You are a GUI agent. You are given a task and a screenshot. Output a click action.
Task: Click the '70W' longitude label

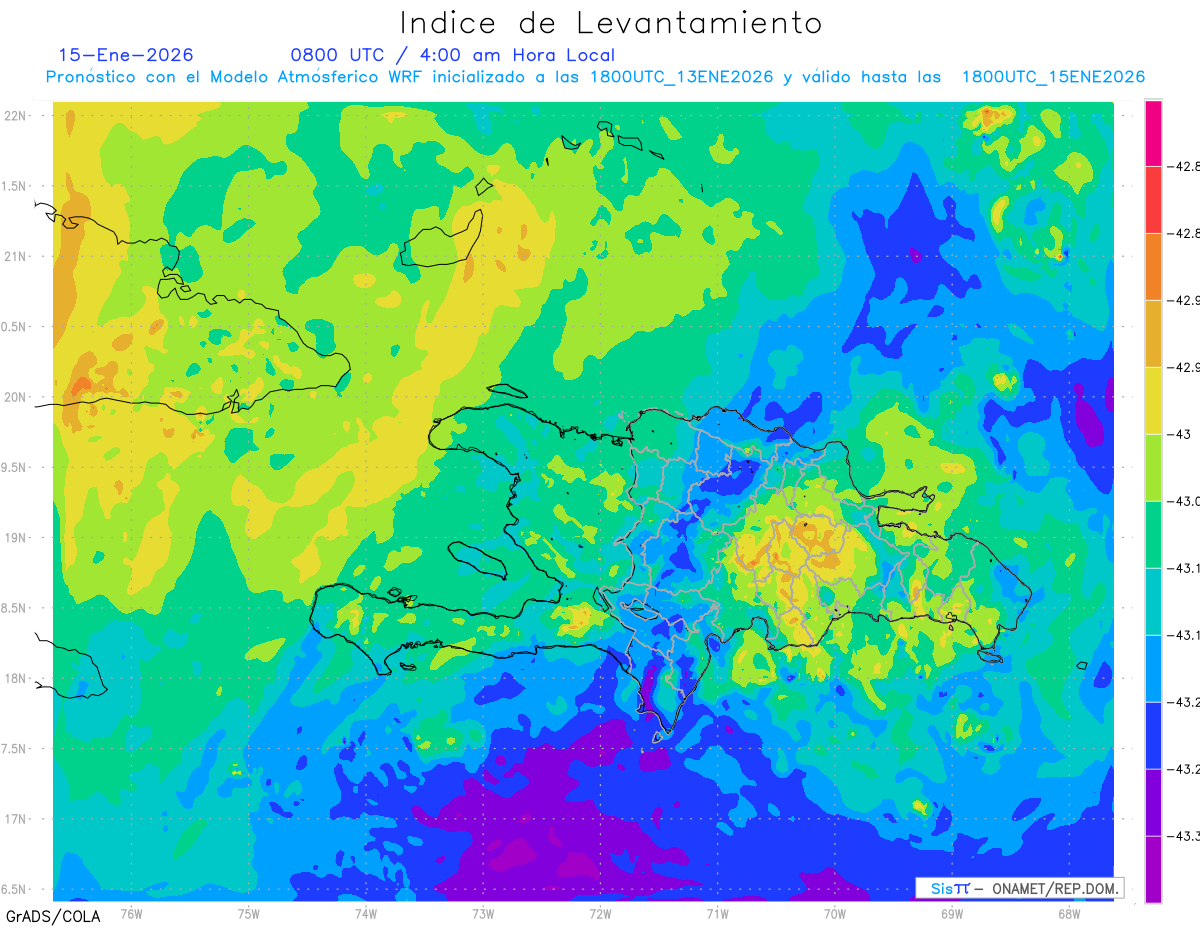835,914
